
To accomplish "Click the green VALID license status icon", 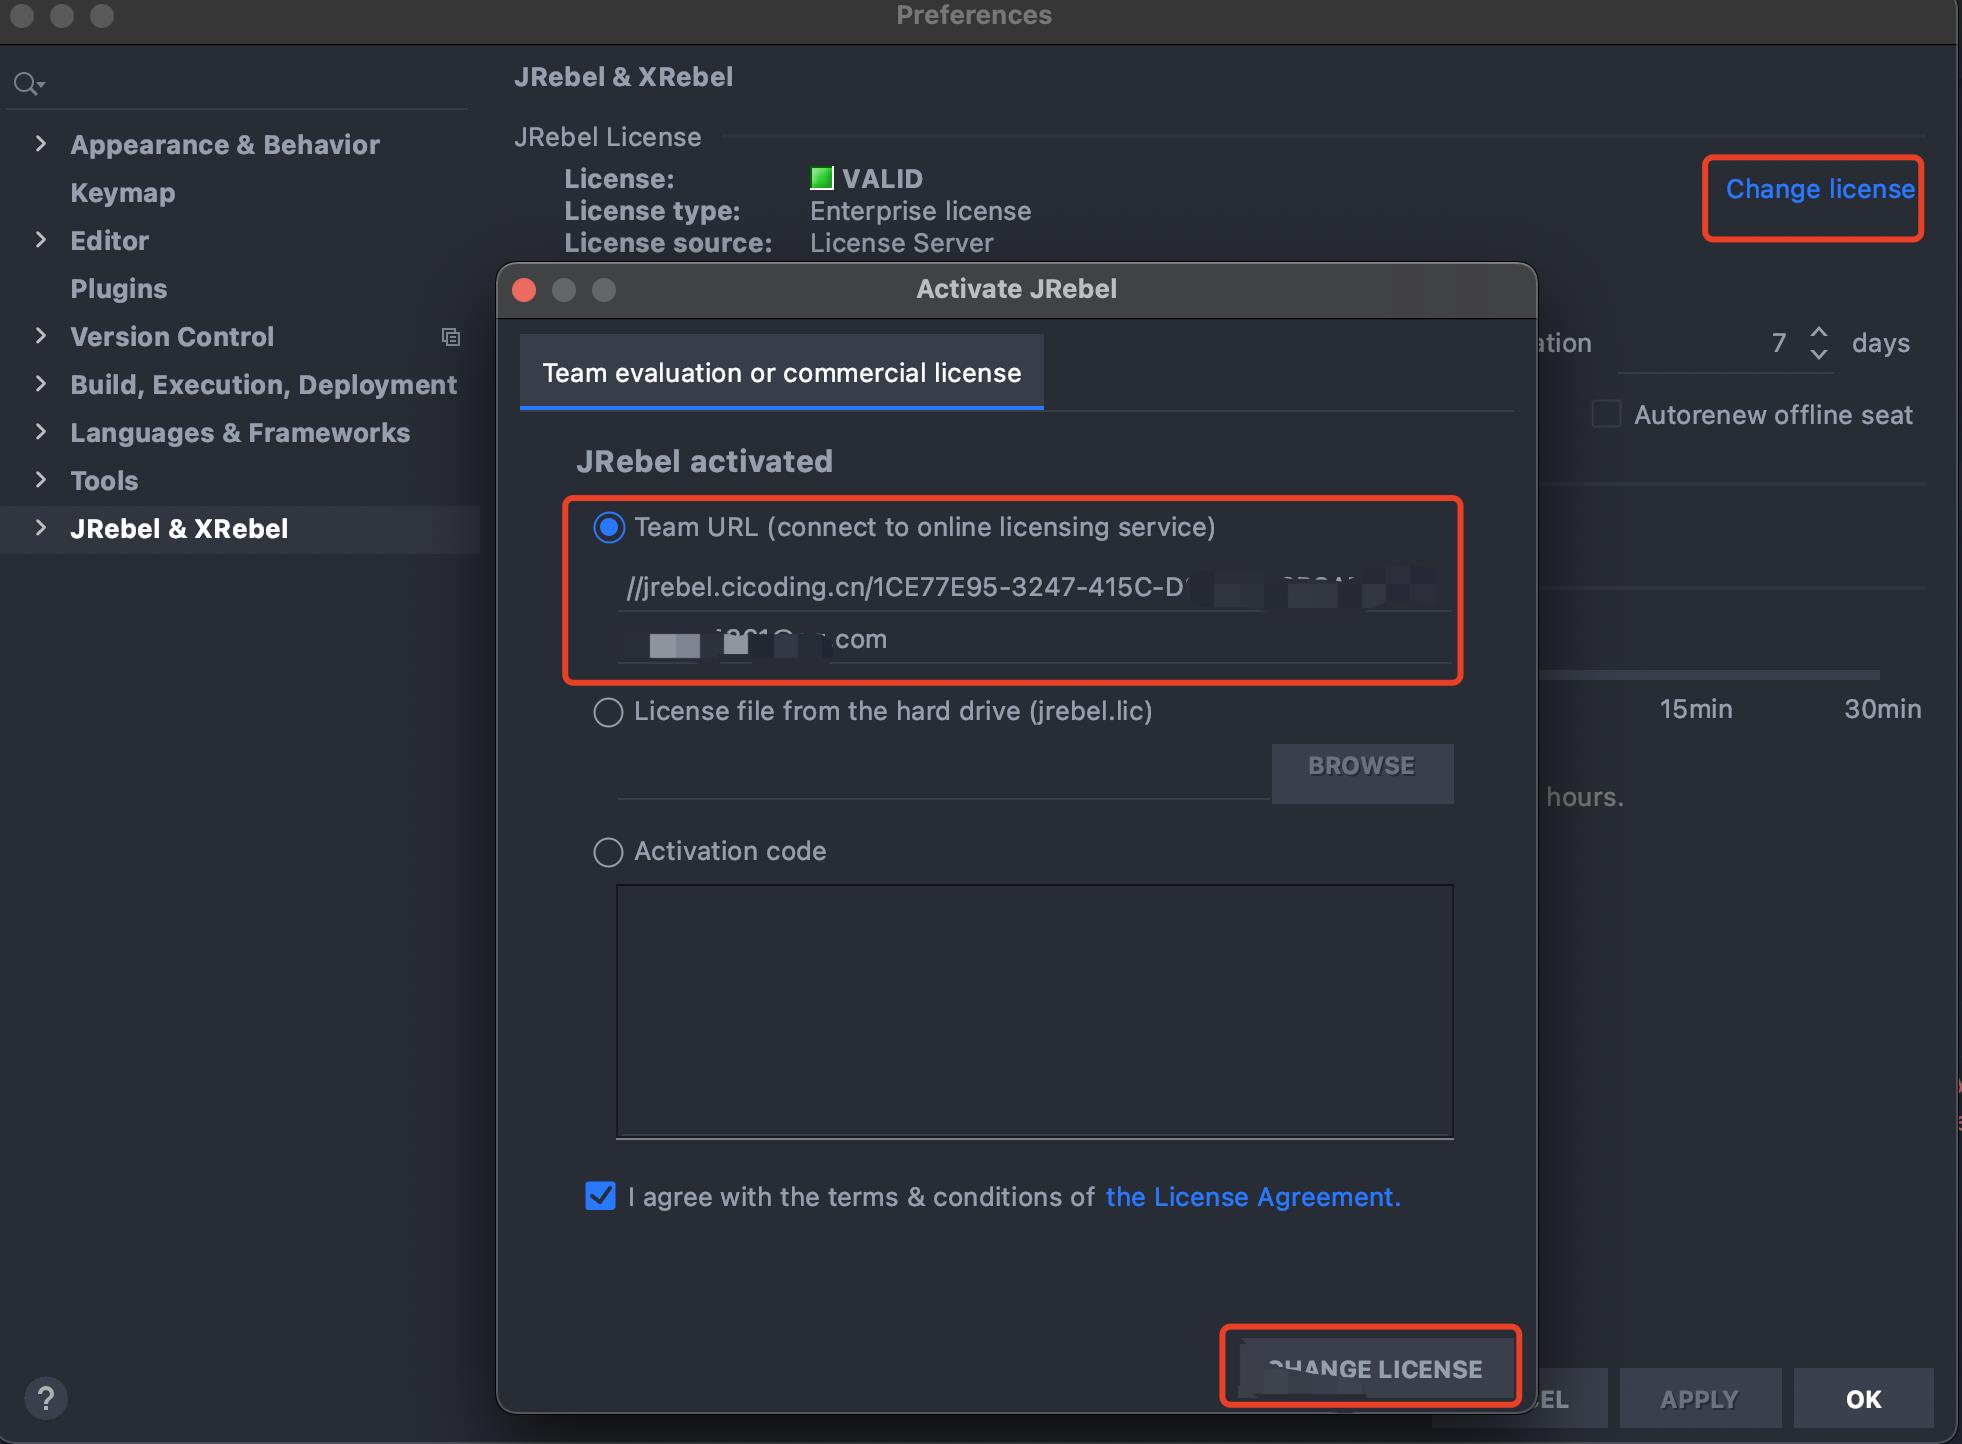I will pos(821,178).
